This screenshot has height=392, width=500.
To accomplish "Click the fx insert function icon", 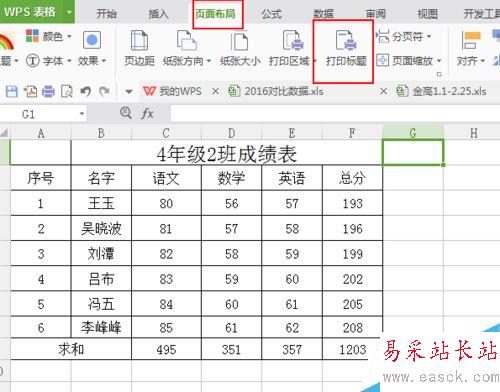I will (147, 114).
